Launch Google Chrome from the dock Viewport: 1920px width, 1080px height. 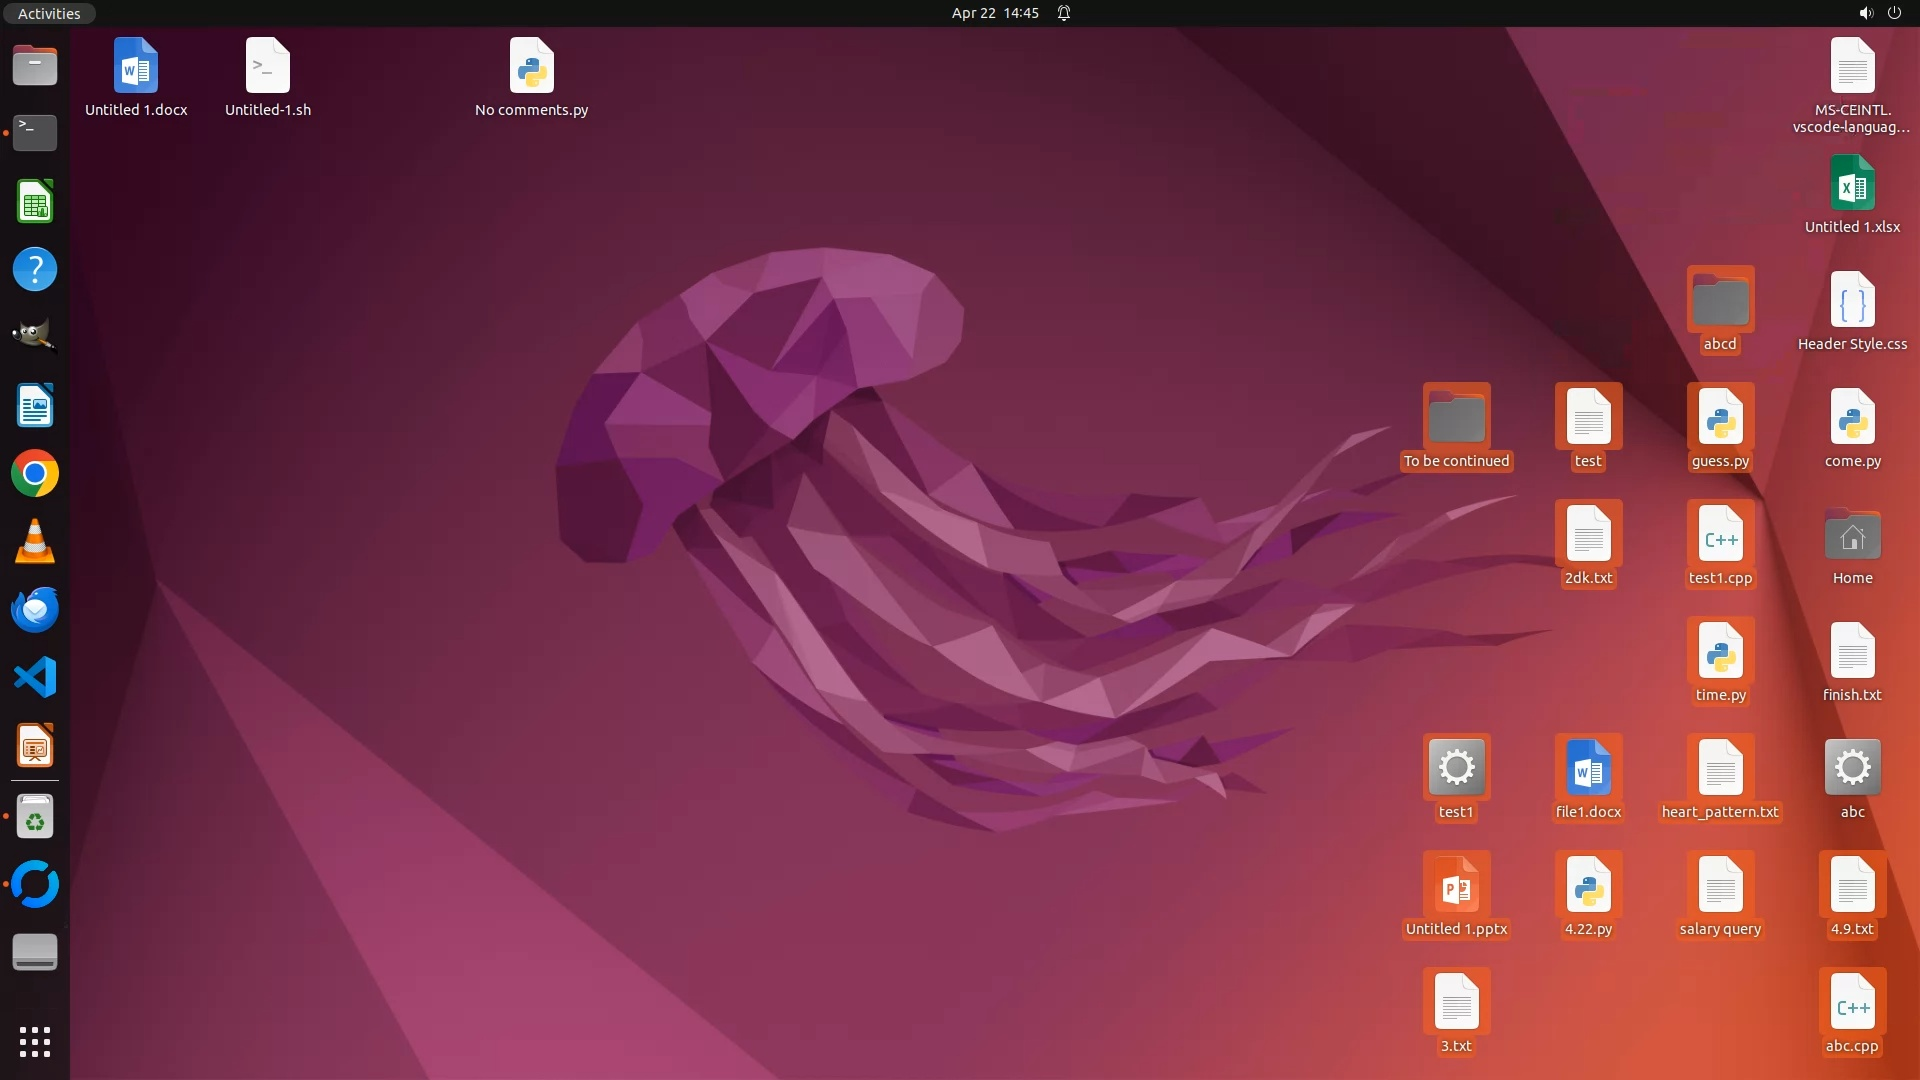point(35,473)
